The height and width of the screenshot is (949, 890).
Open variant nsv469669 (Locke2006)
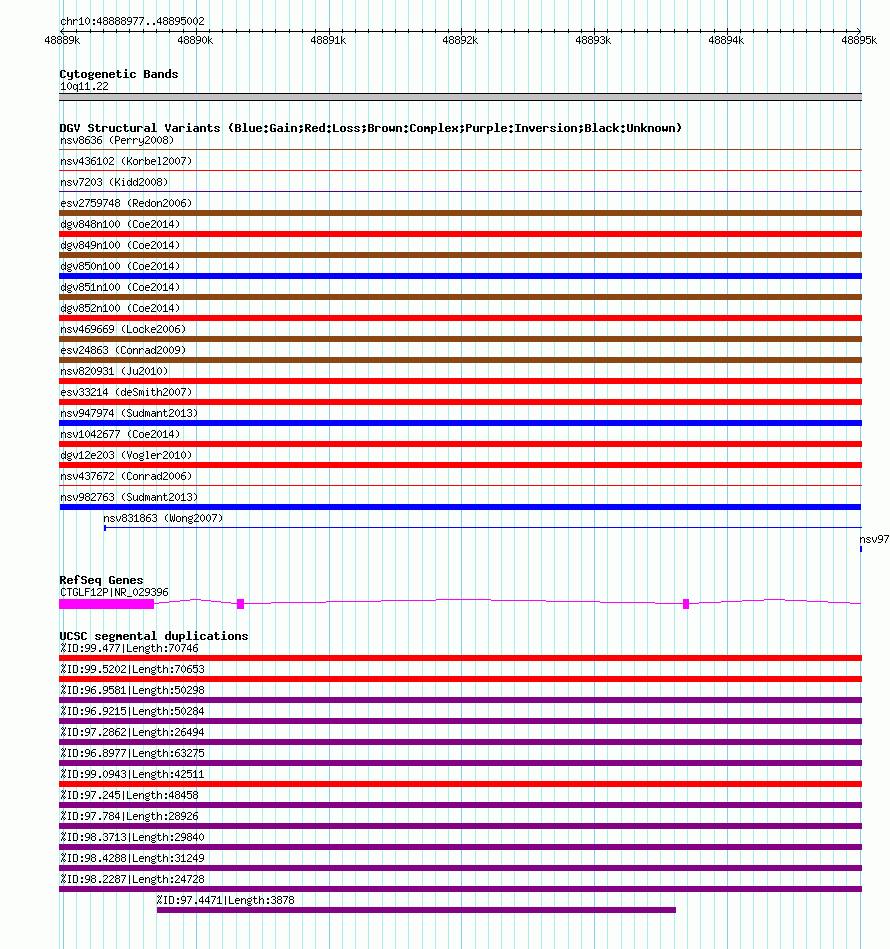coord(123,329)
